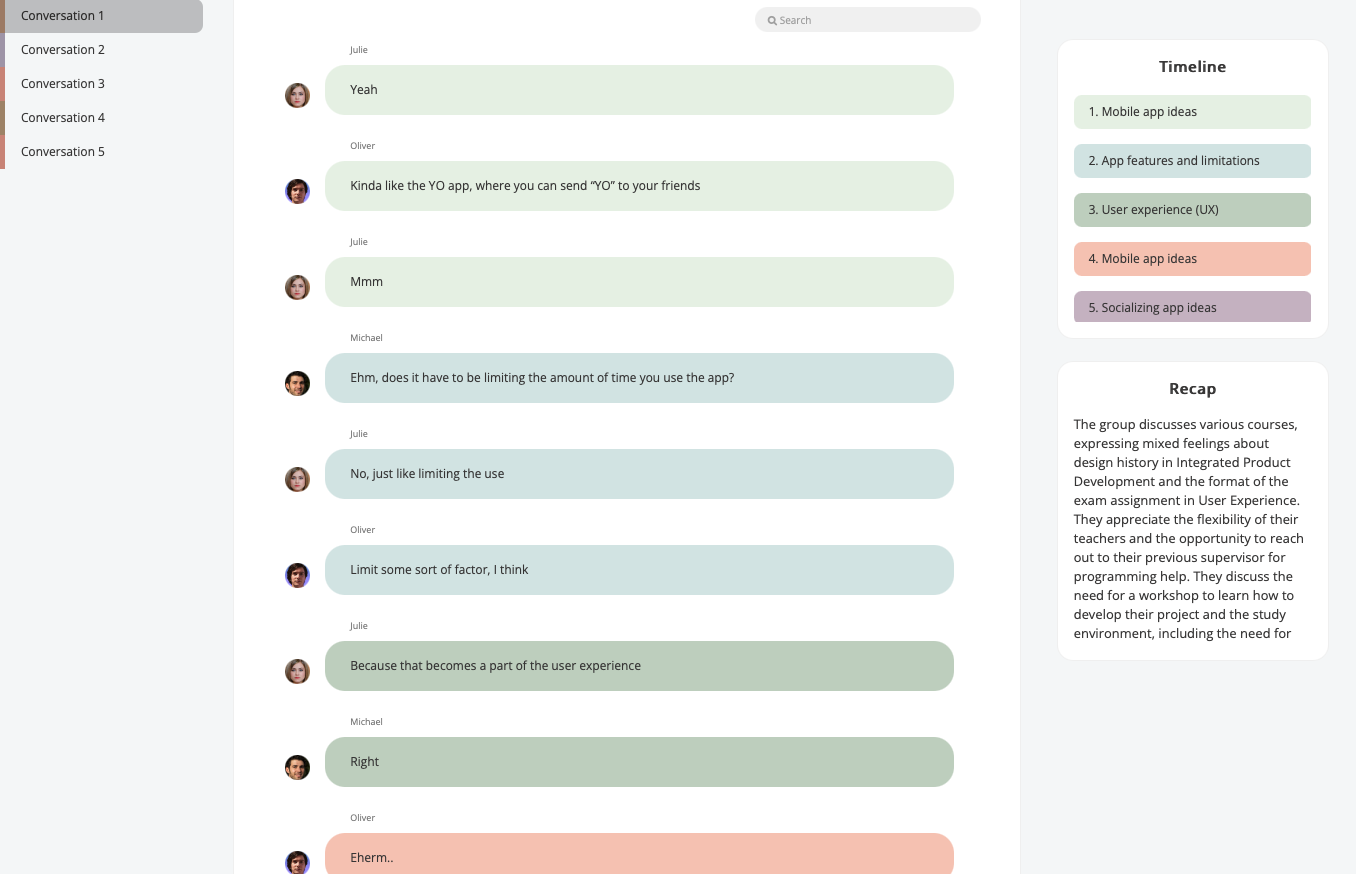
Task: Click Oliver's avatar beside "Limit some sort of factor"
Action: point(297,576)
